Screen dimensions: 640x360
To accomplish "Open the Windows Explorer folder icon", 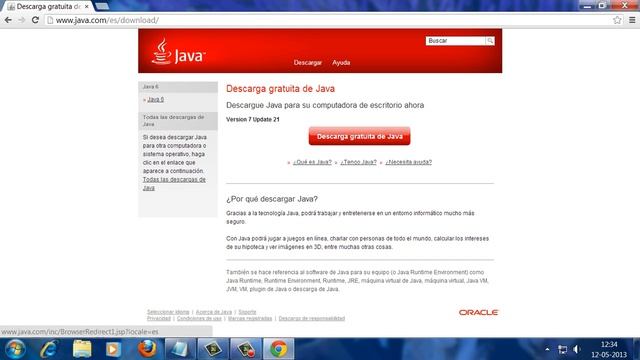I will tap(82, 349).
